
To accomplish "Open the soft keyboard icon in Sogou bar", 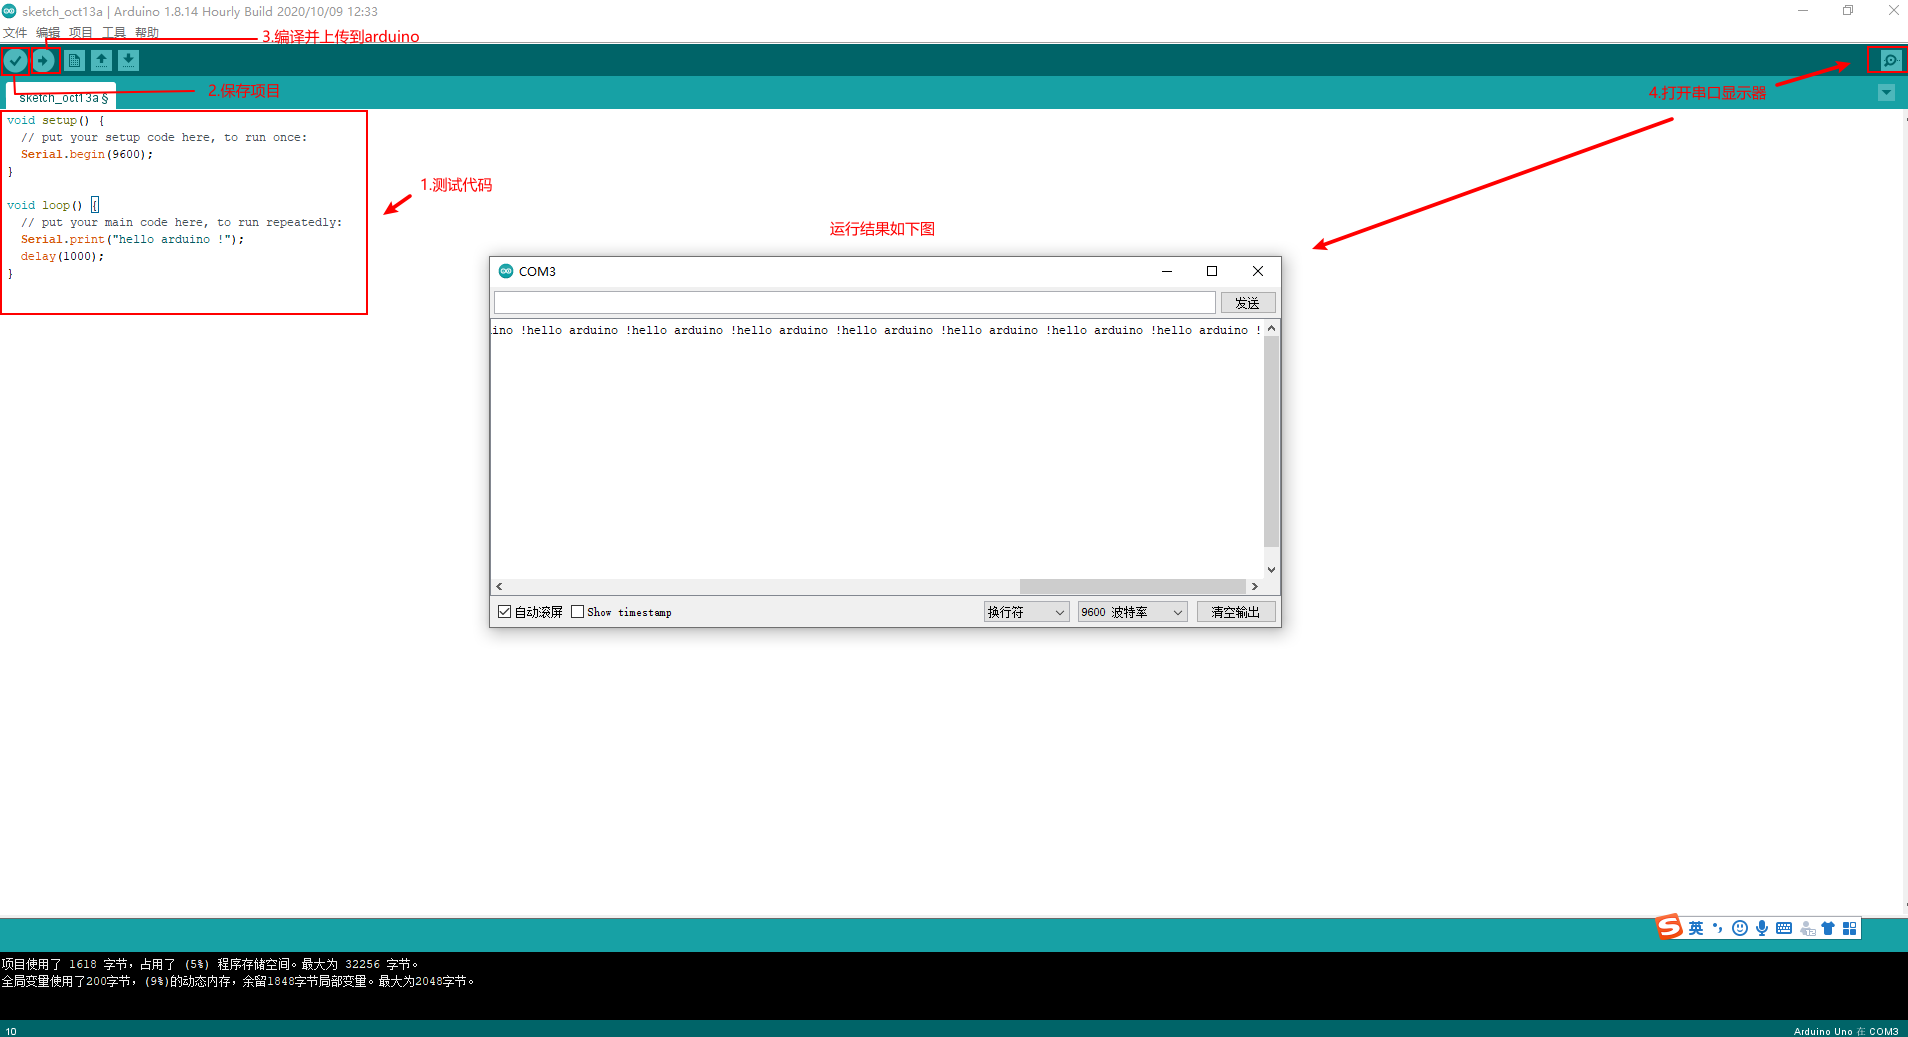I will 1784,928.
